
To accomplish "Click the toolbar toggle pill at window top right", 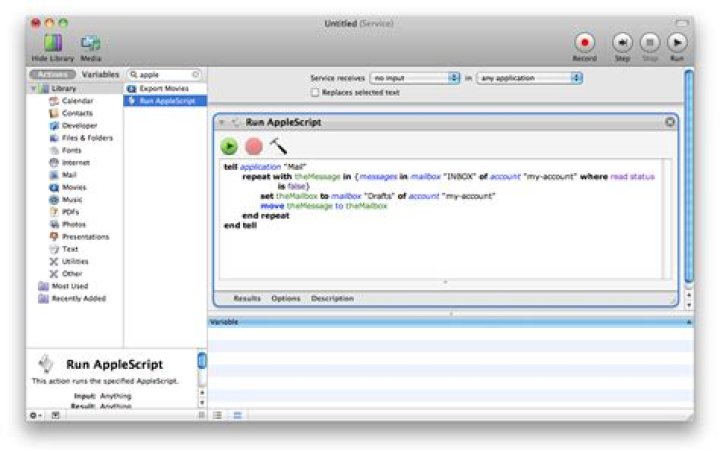I will tap(682, 23).
